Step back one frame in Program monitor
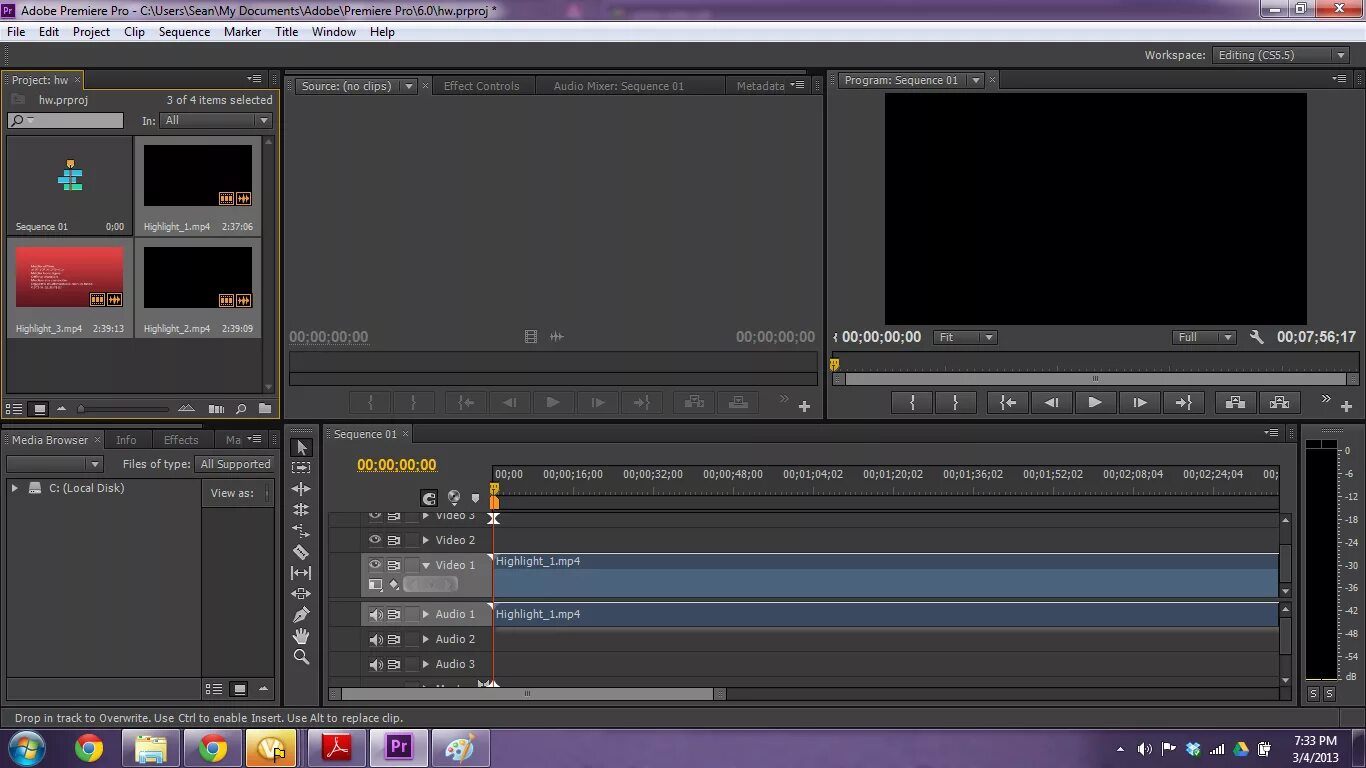Image resolution: width=1366 pixels, height=768 pixels. pos(1051,402)
